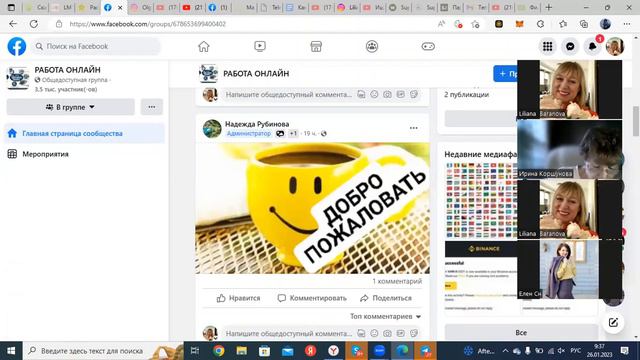Click the new message compose icon

coord(613,323)
